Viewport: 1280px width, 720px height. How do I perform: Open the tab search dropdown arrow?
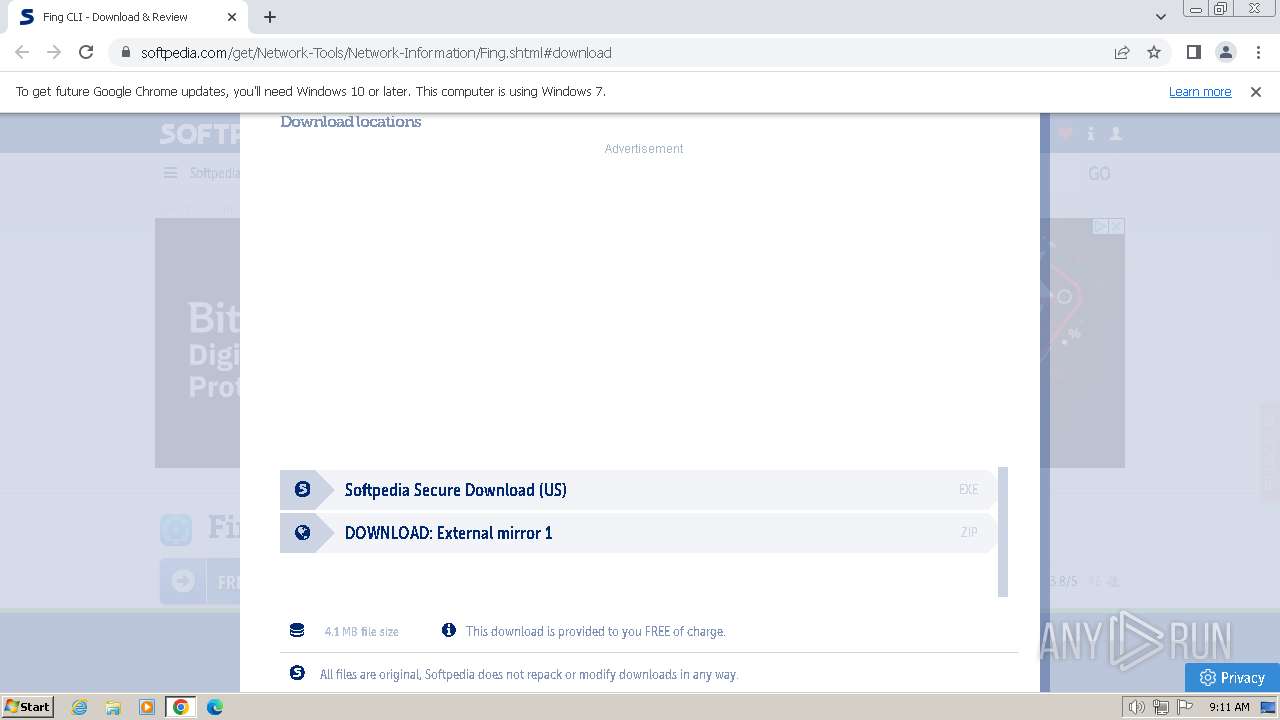(1161, 17)
